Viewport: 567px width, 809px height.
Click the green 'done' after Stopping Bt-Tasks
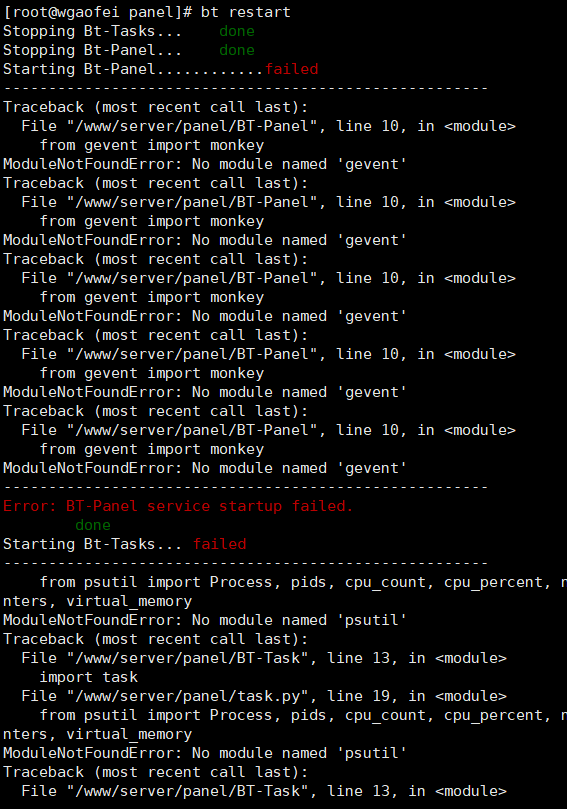(237, 31)
